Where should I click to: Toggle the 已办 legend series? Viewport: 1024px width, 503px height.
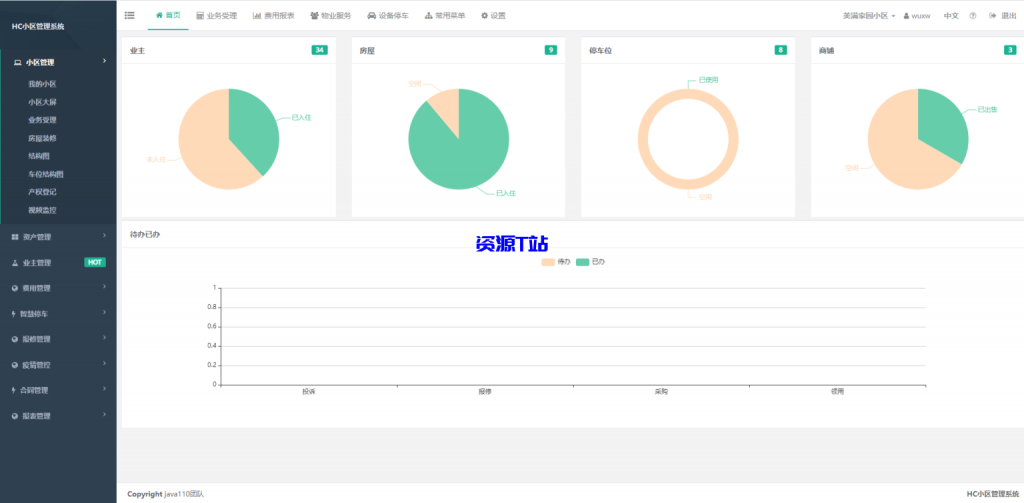click(x=590, y=262)
